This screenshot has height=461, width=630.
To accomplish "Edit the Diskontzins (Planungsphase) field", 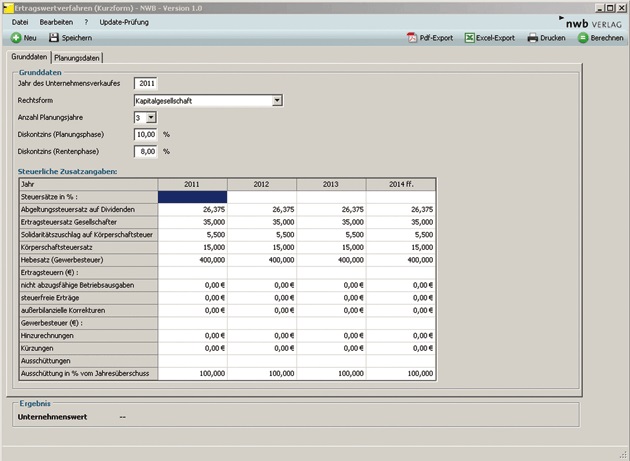I will (x=146, y=134).
